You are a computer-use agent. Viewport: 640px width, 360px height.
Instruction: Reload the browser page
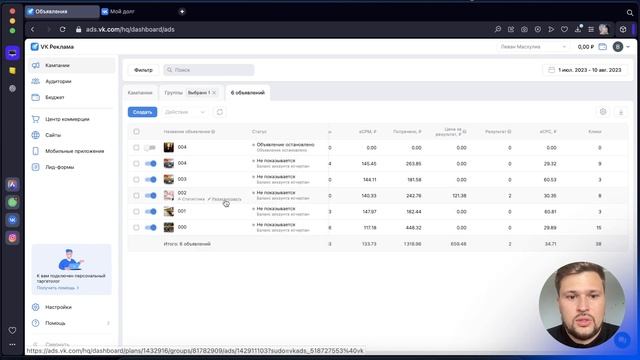pyautogui.click(x=62, y=29)
